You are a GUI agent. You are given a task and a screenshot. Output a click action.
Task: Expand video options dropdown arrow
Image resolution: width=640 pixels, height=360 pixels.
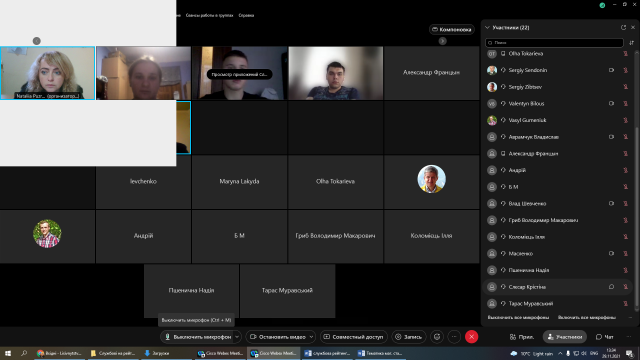pyautogui.click(x=311, y=337)
